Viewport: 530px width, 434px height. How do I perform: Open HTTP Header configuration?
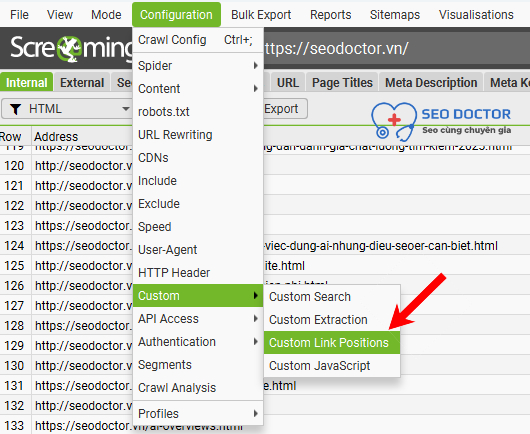pos(198,272)
